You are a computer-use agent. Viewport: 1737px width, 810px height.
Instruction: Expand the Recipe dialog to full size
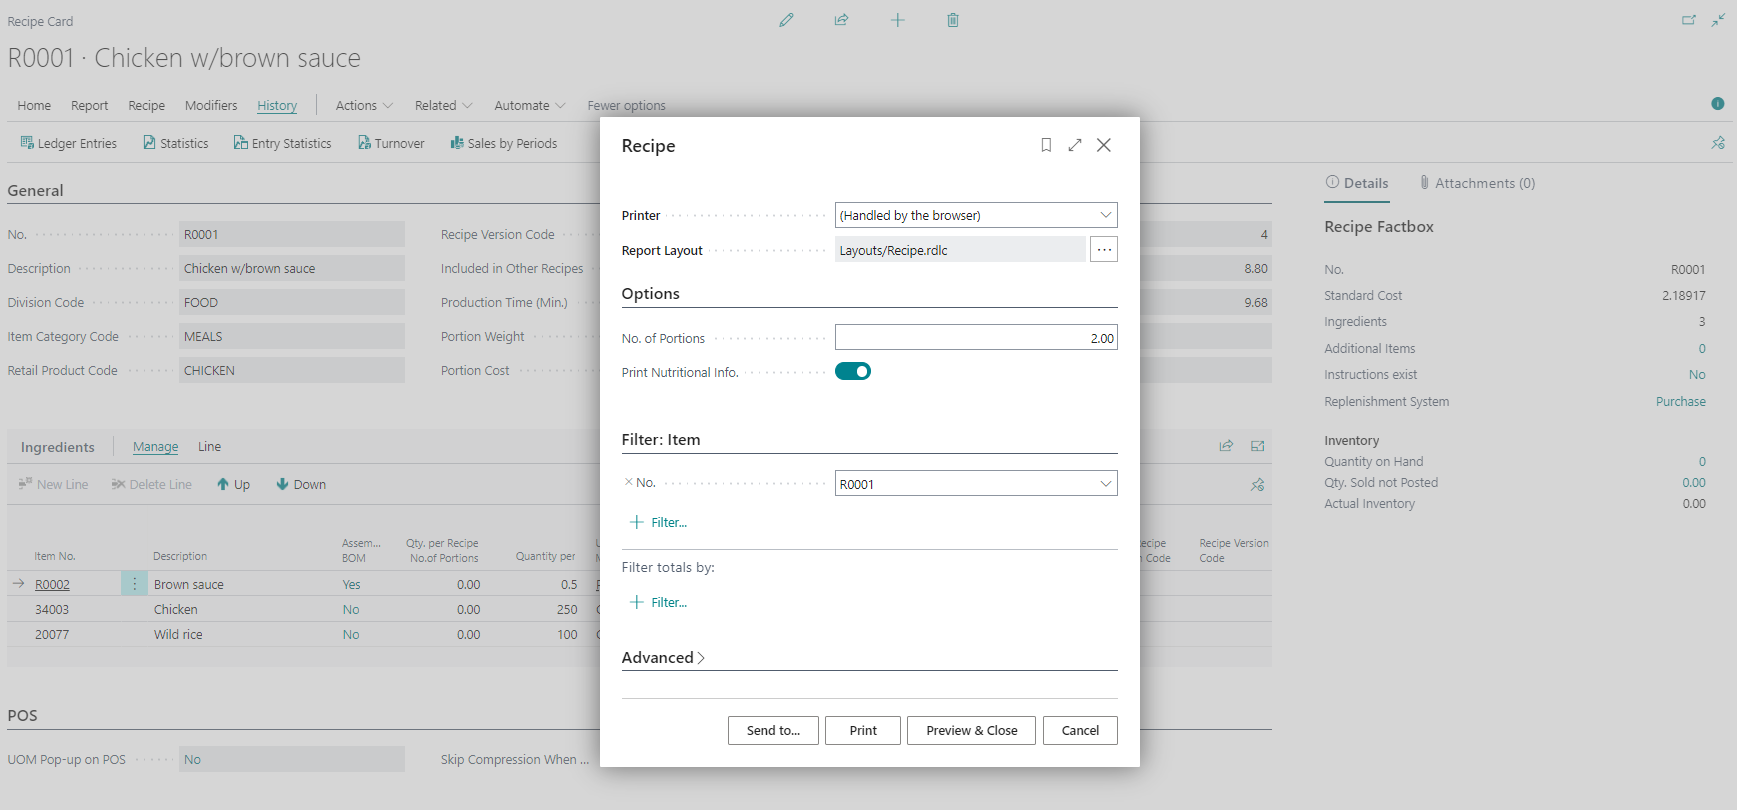[x=1075, y=145]
